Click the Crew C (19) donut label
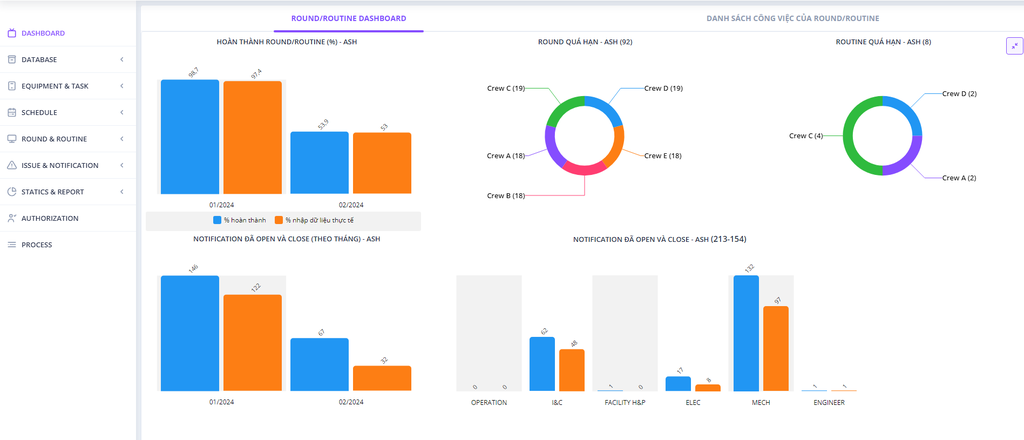 point(506,87)
